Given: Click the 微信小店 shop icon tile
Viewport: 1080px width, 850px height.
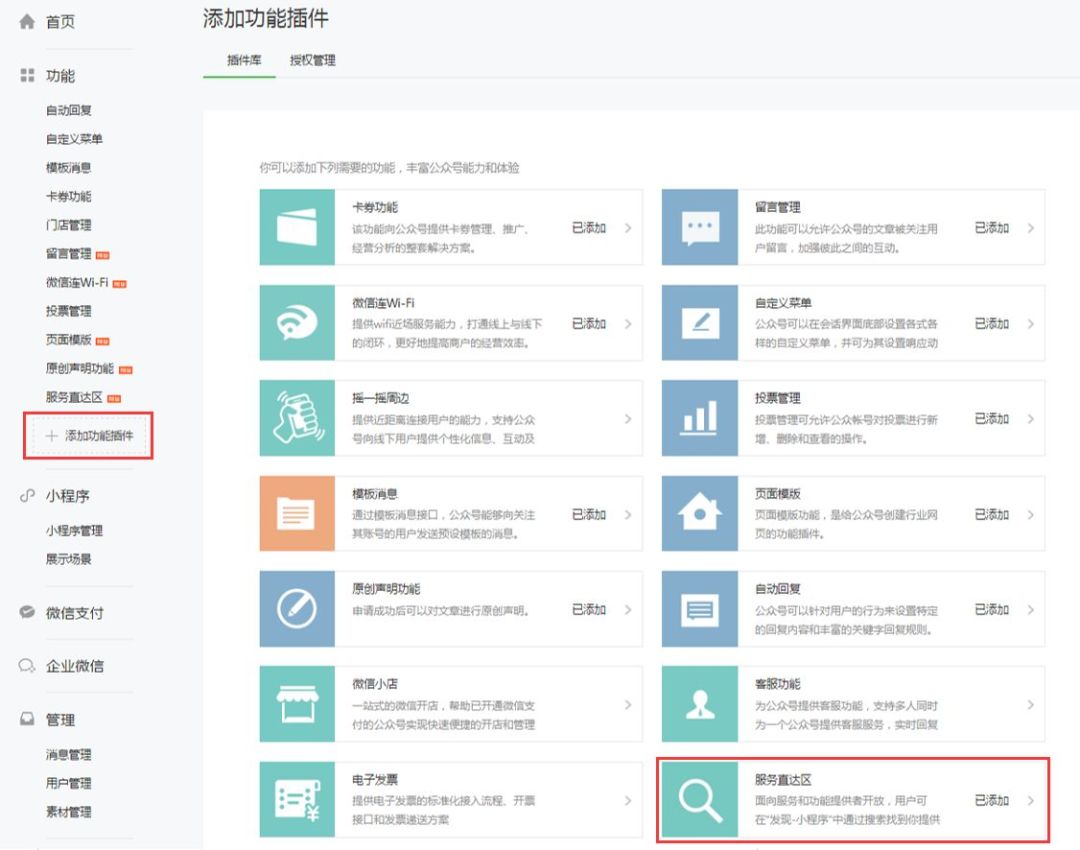Looking at the screenshot, I should coord(297,704).
